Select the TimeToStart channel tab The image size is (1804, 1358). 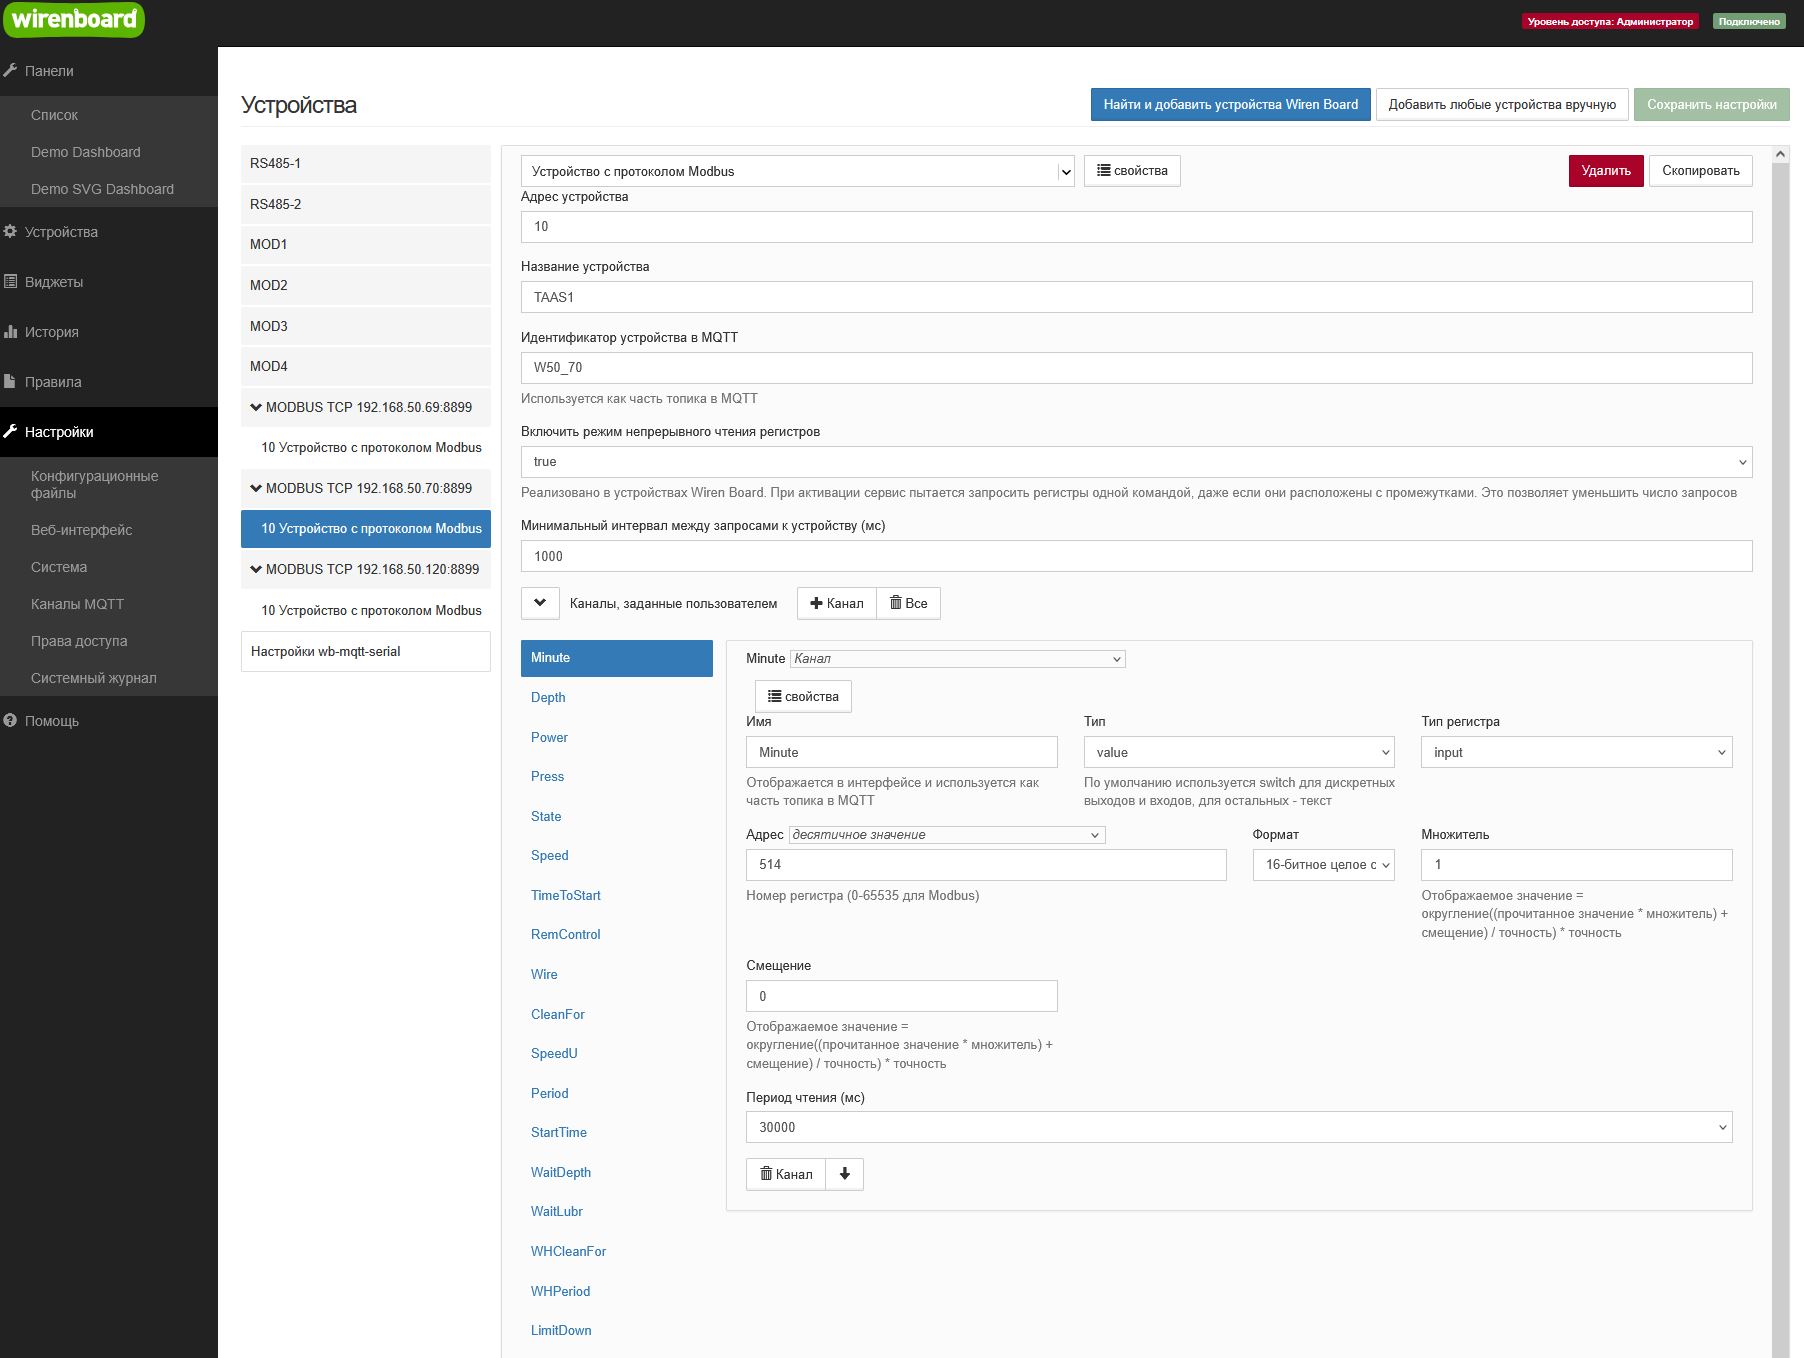pyautogui.click(x=566, y=895)
